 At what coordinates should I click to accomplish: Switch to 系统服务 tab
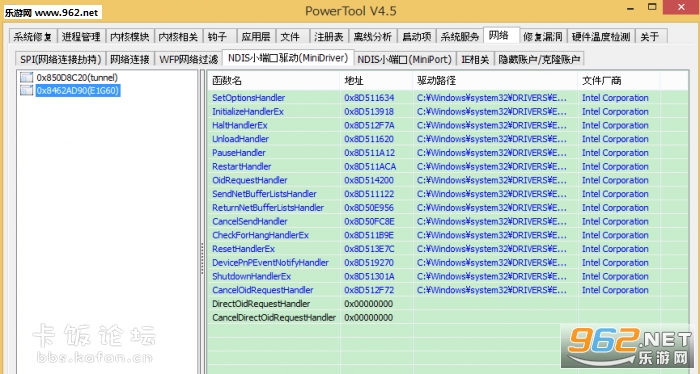coord(460,37)
